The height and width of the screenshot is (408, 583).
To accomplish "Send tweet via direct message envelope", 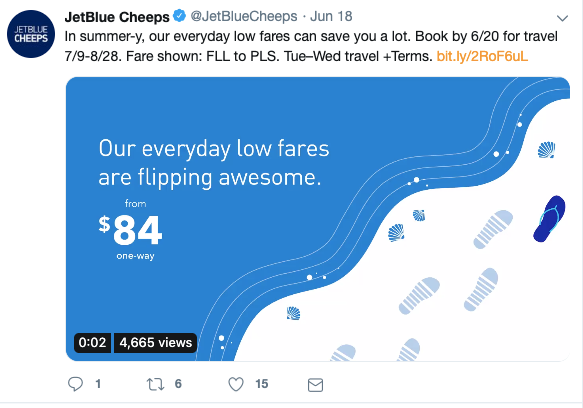I will click(x=315, y=385).
